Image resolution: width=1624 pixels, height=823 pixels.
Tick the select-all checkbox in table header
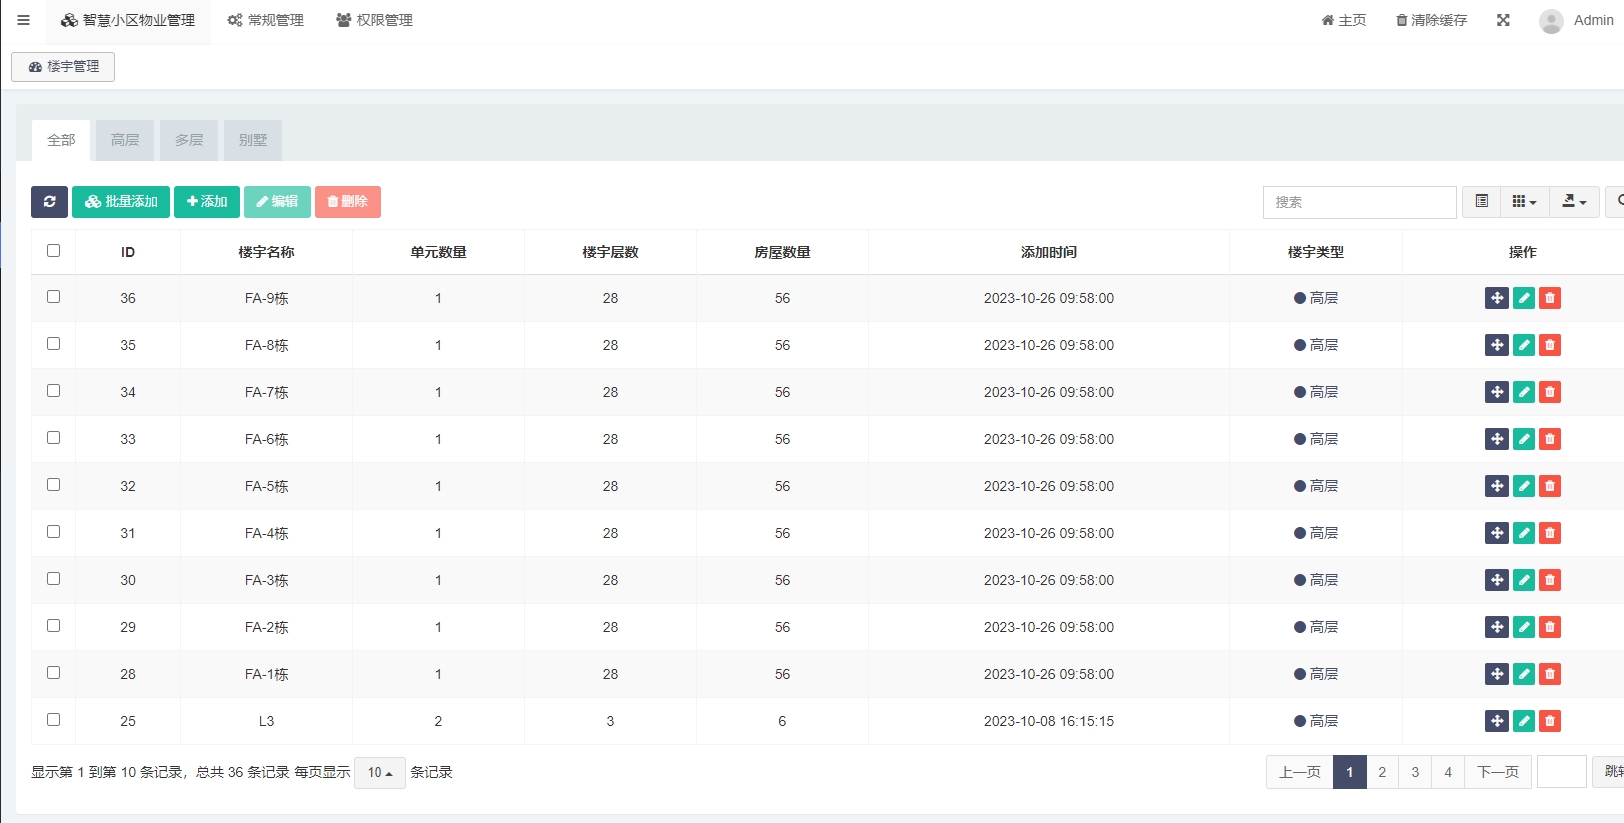54,251
